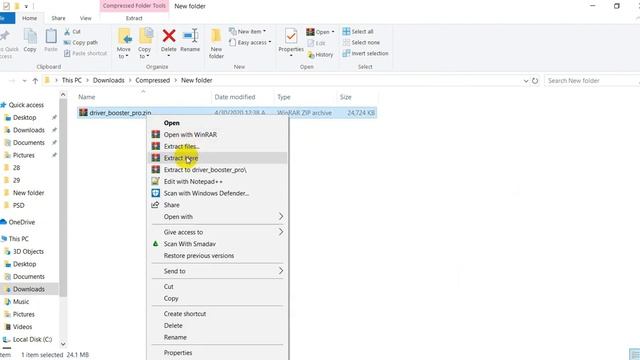Choose Share in the context menu
Screen dimensions: 640x360
(x=218, y=205)
